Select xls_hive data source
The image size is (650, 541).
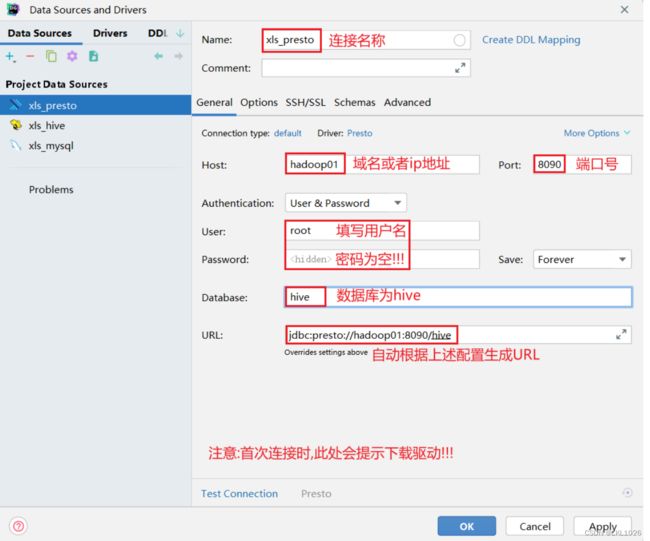[48, 125]
